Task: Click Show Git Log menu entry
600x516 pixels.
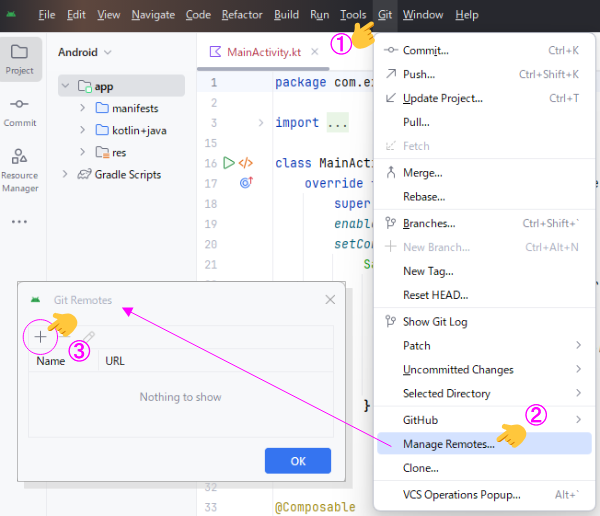Action: click(x=434, y=322)
